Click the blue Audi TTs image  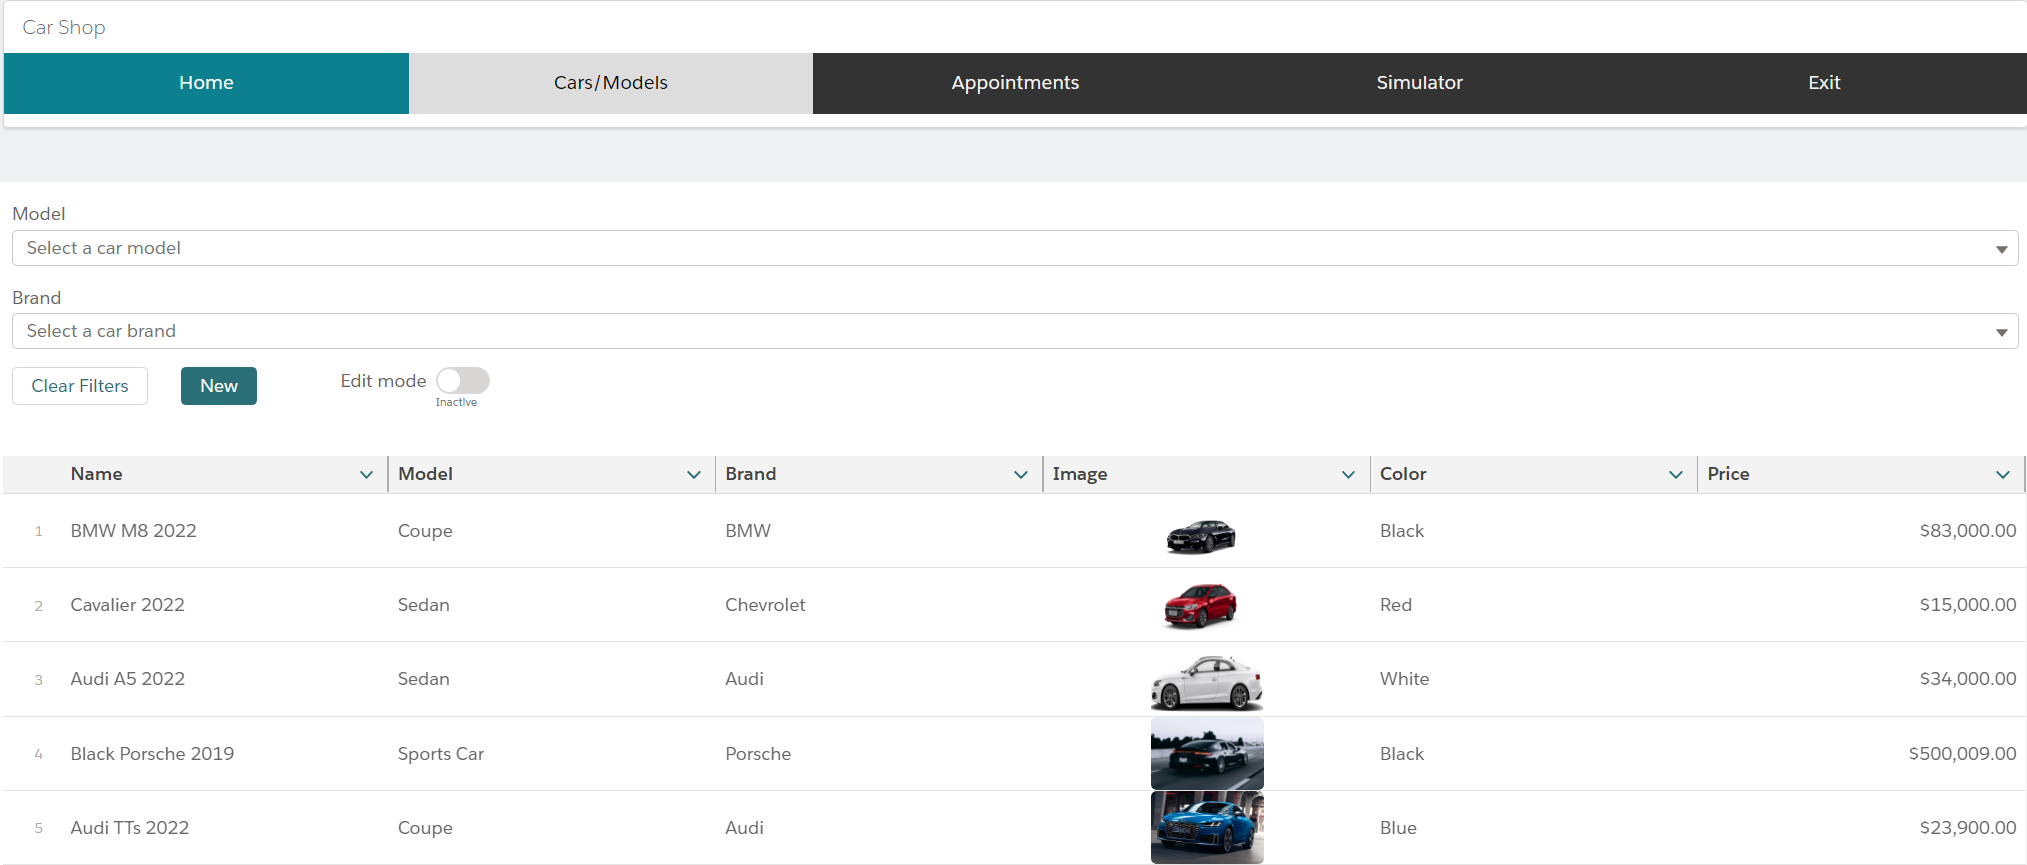1207,828
